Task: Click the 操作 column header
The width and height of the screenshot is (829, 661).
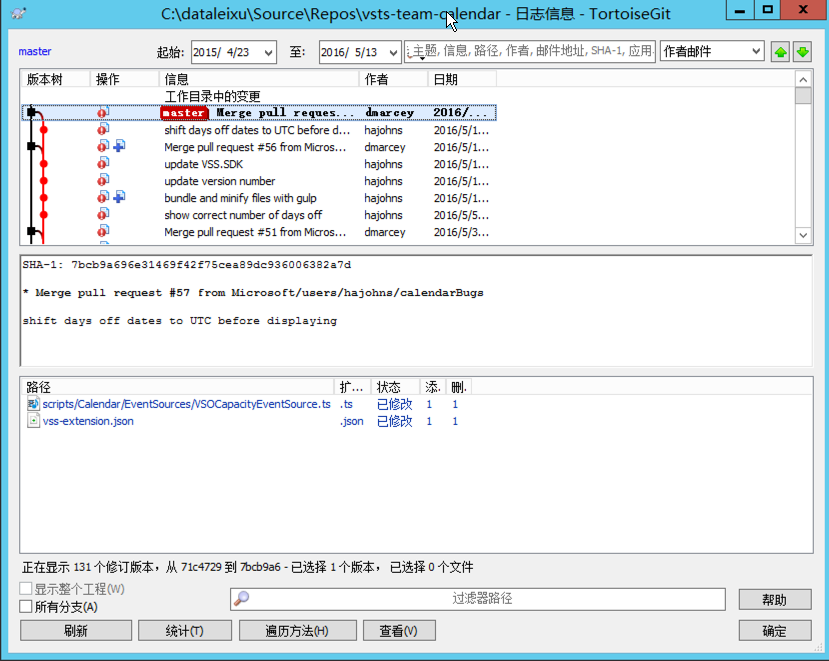Action: coord(124,79)
